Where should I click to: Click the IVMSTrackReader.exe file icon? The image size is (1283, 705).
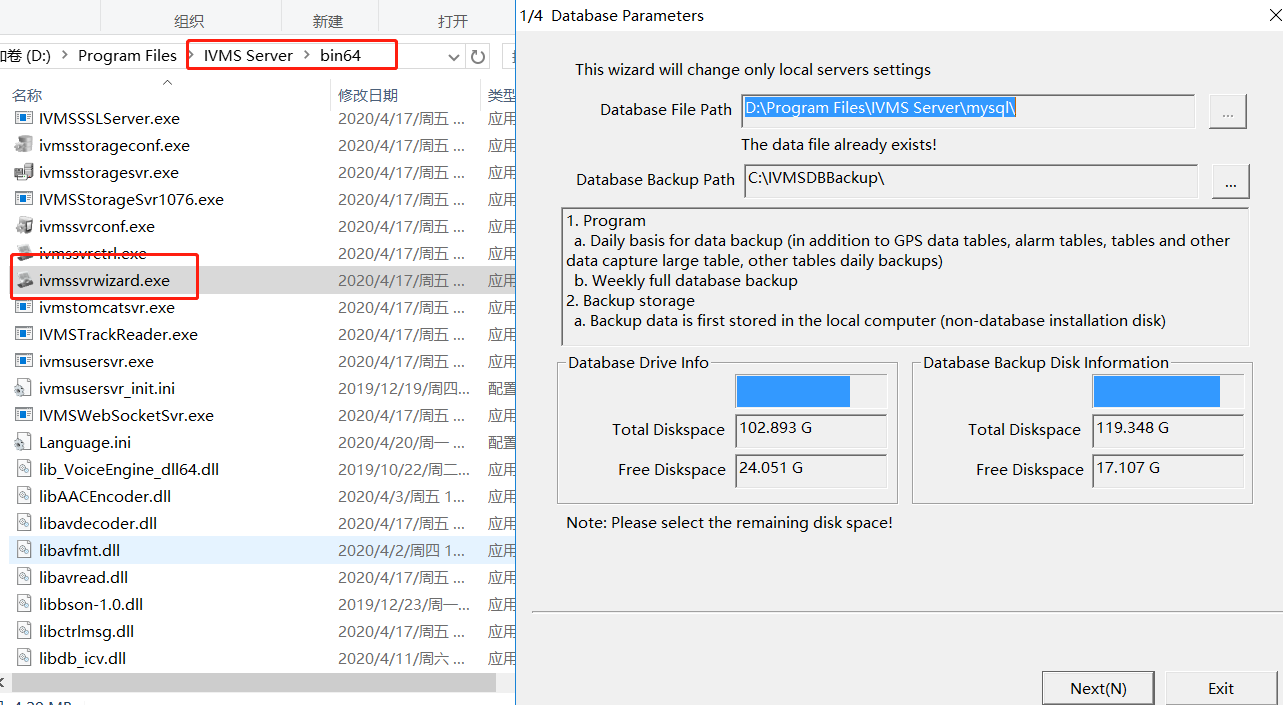pyautogui.click(x=24, y=334)
